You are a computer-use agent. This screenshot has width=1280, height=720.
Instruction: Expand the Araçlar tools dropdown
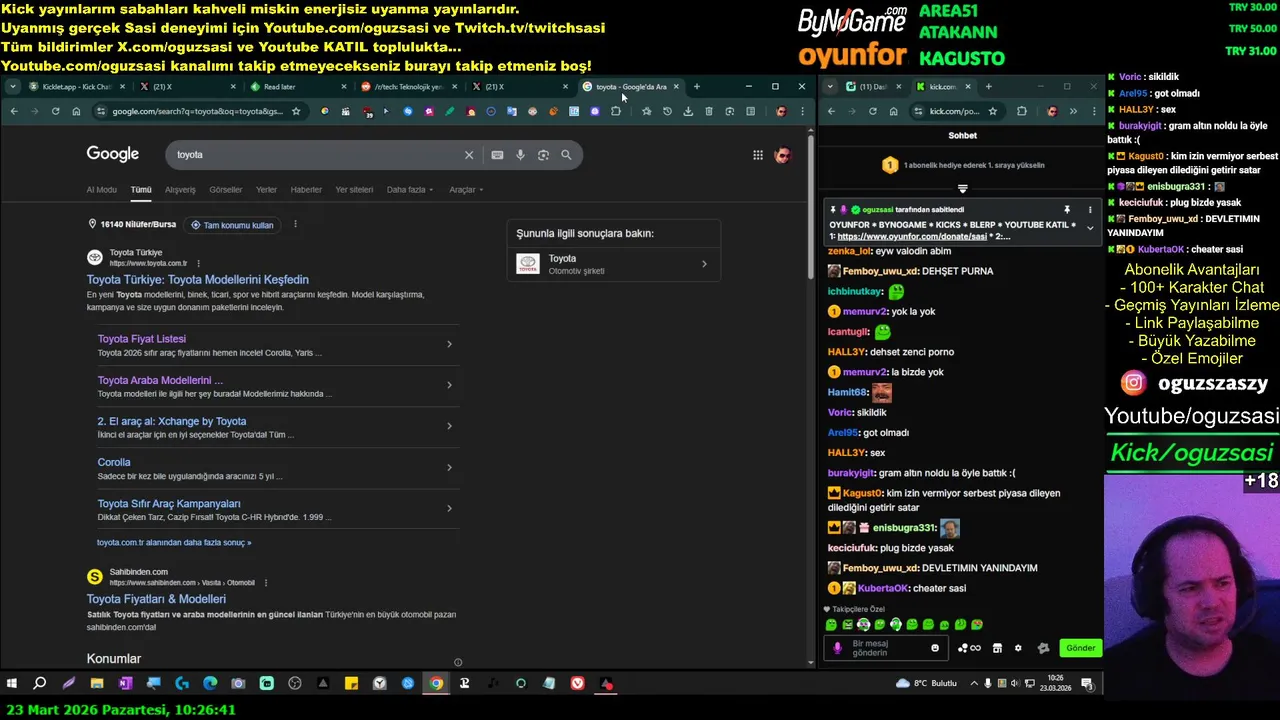click(x=466, y=190)
